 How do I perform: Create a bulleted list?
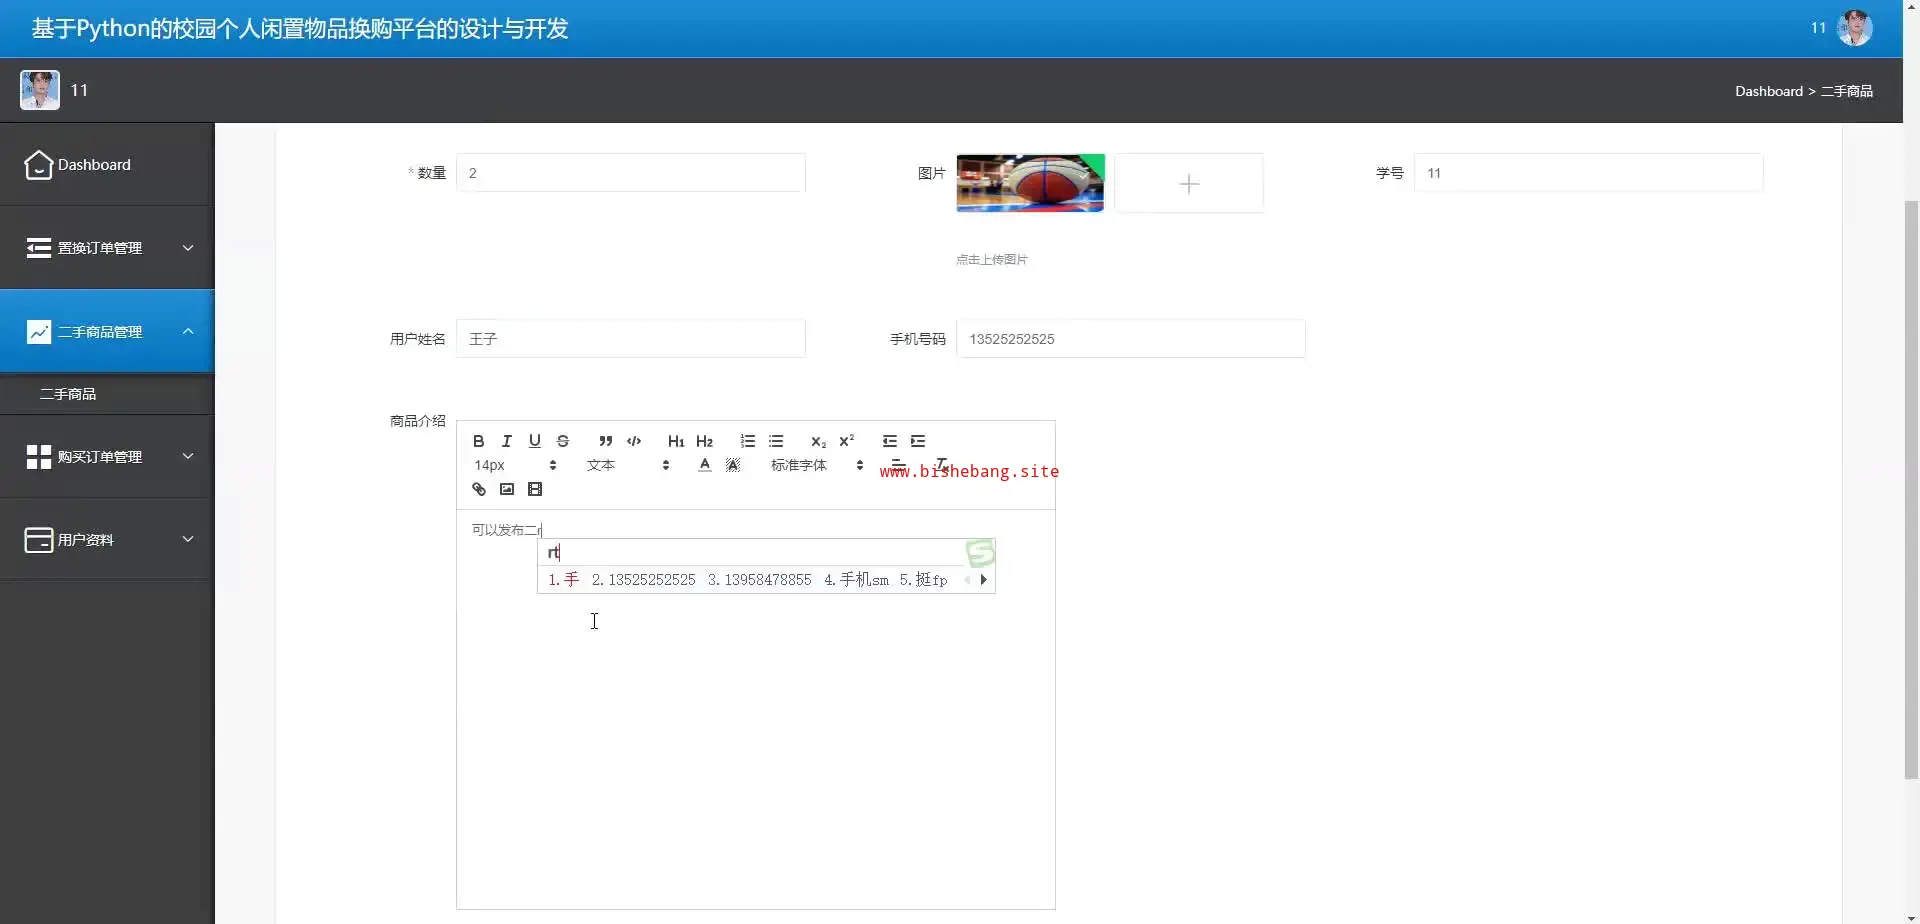click(x=775, y=441)
